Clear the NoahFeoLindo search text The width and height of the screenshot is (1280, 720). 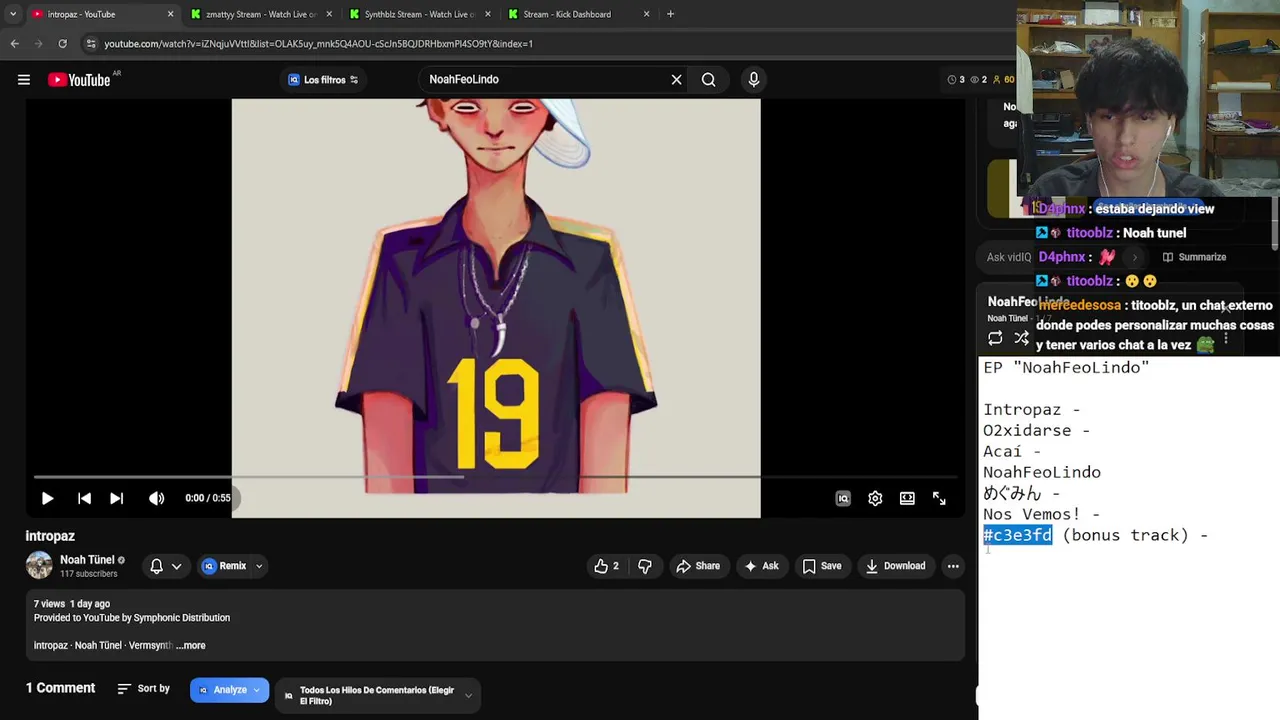[676, 79]
